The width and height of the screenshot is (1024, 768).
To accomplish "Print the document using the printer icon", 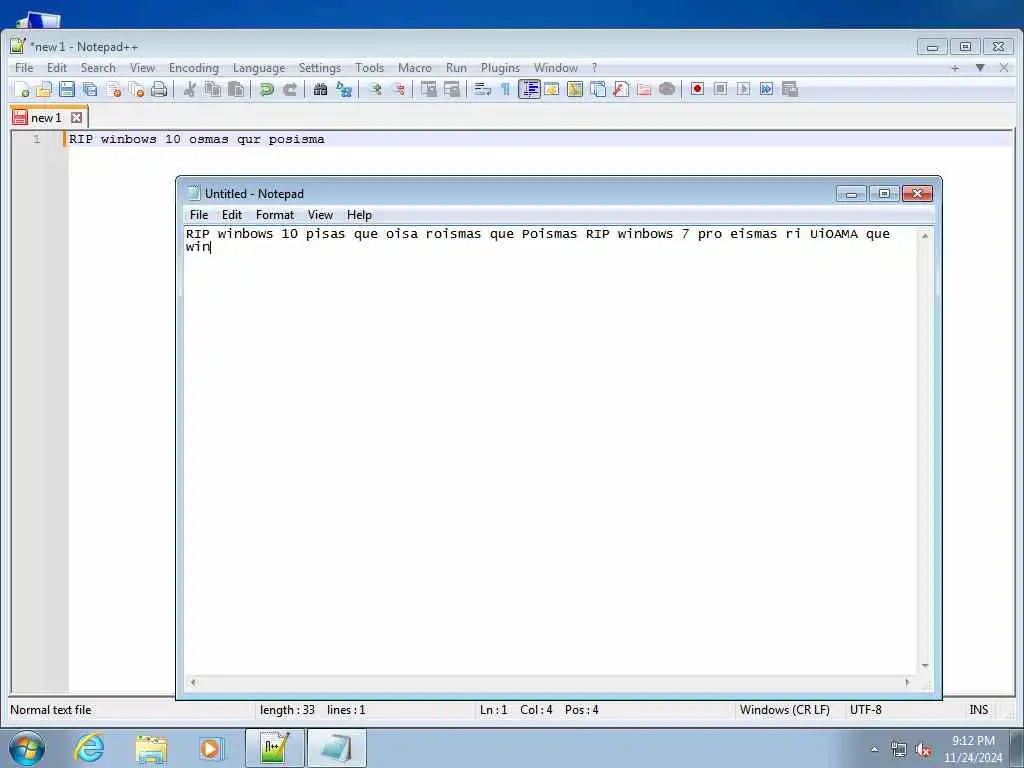I will (x=159, y=89).
